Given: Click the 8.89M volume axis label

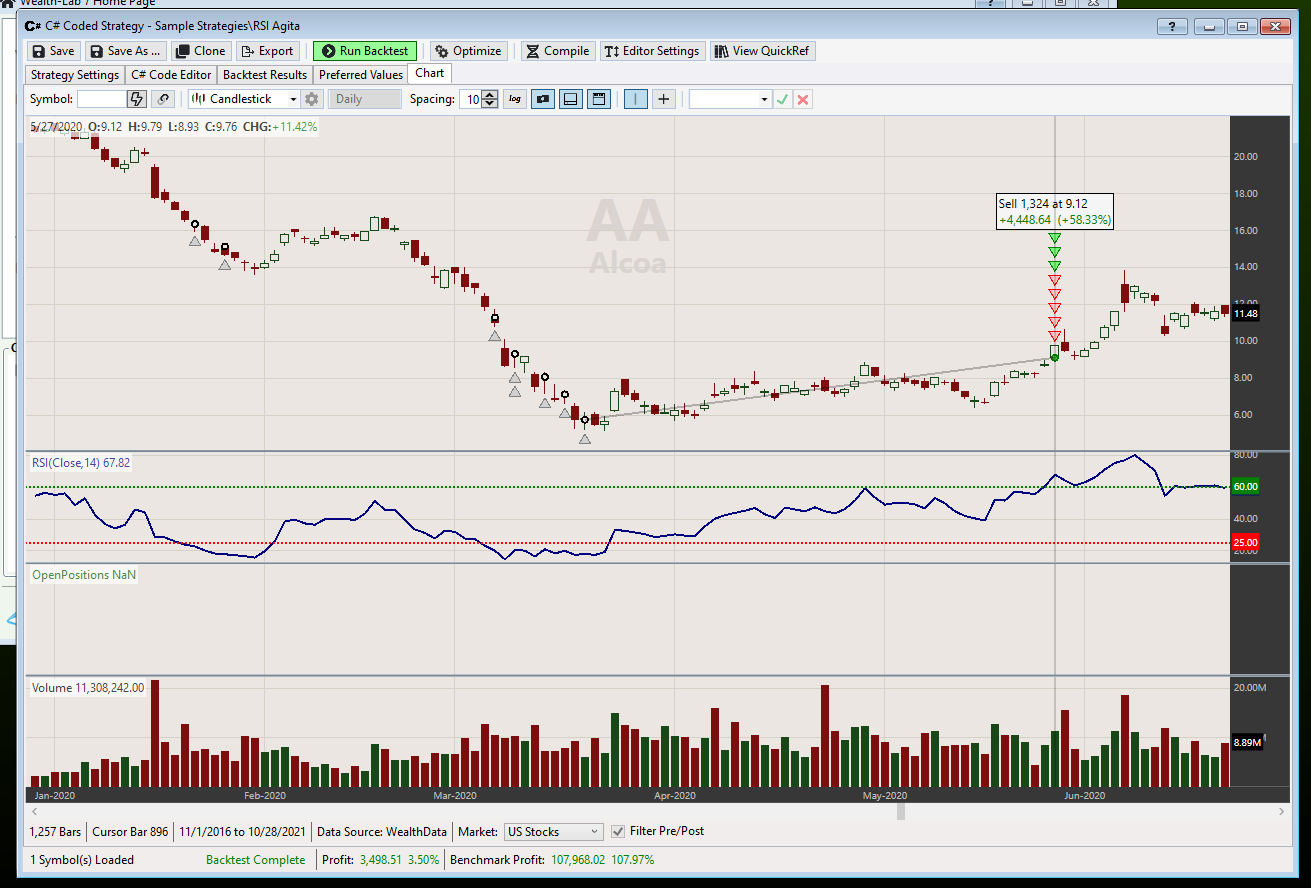Looking at the screenshot, I should (x=1247, y=742).
